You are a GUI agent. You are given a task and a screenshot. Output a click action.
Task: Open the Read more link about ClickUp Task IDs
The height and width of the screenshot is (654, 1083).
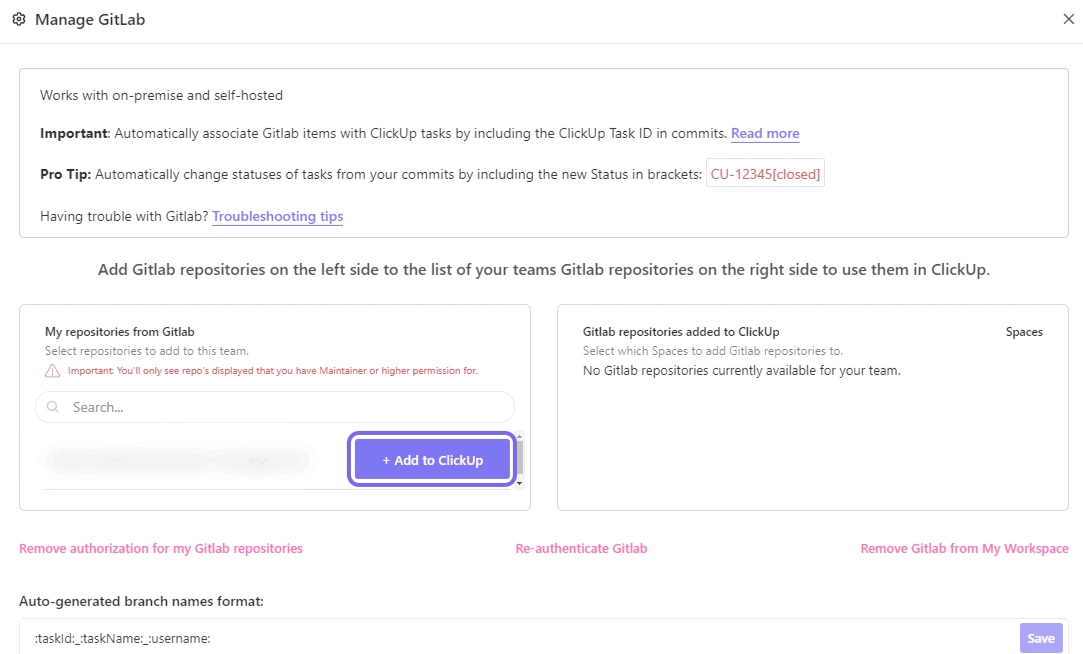click(765, 133)
